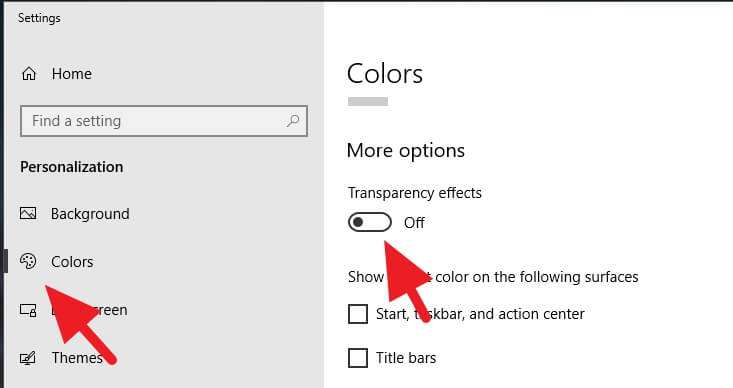Image resolution: width=733 pixels, height=388 pixels.
Task: Click the Background picture icon
Action: (x=28, y=214)
